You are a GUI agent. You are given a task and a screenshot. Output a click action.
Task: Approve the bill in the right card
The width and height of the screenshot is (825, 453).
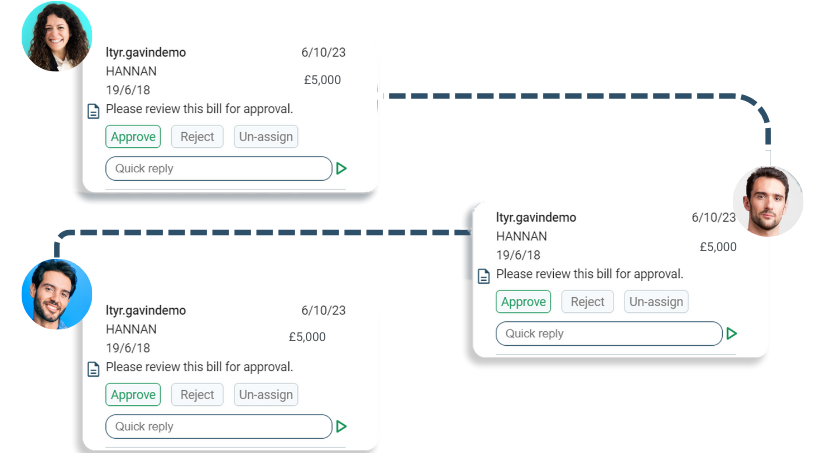click(523, 302)
